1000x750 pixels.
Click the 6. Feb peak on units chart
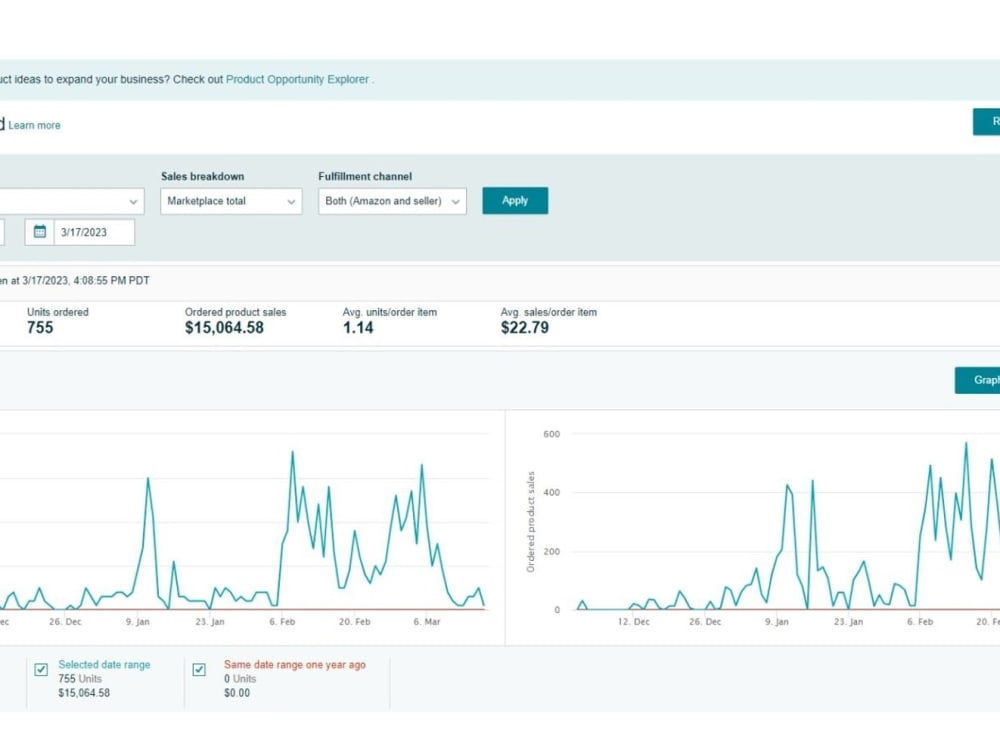[x=293, y=452]
